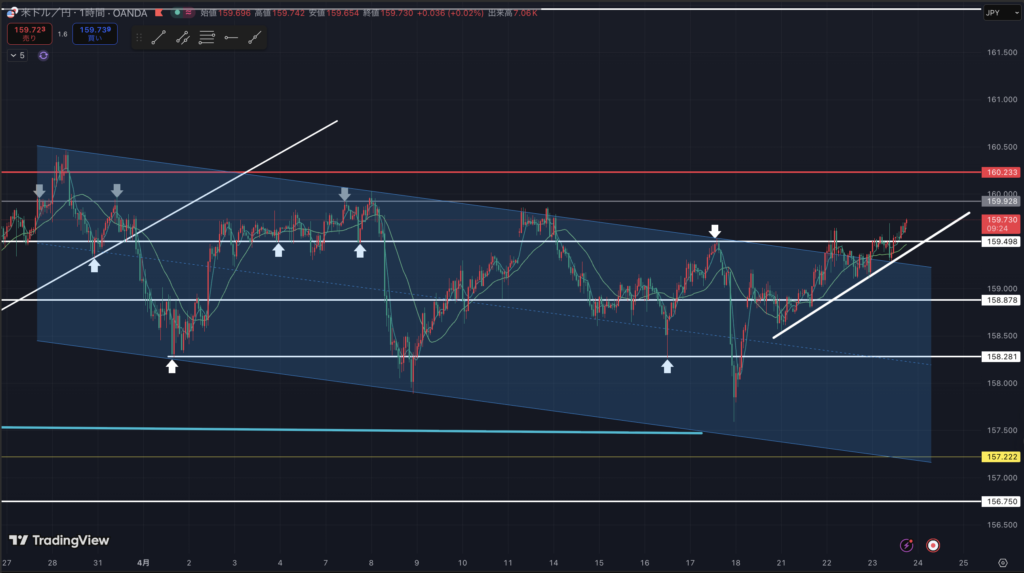The image size is (1024, 573).
Task: Select the last diagonal line tool in toolbar
Action: [x=255, y=38]
